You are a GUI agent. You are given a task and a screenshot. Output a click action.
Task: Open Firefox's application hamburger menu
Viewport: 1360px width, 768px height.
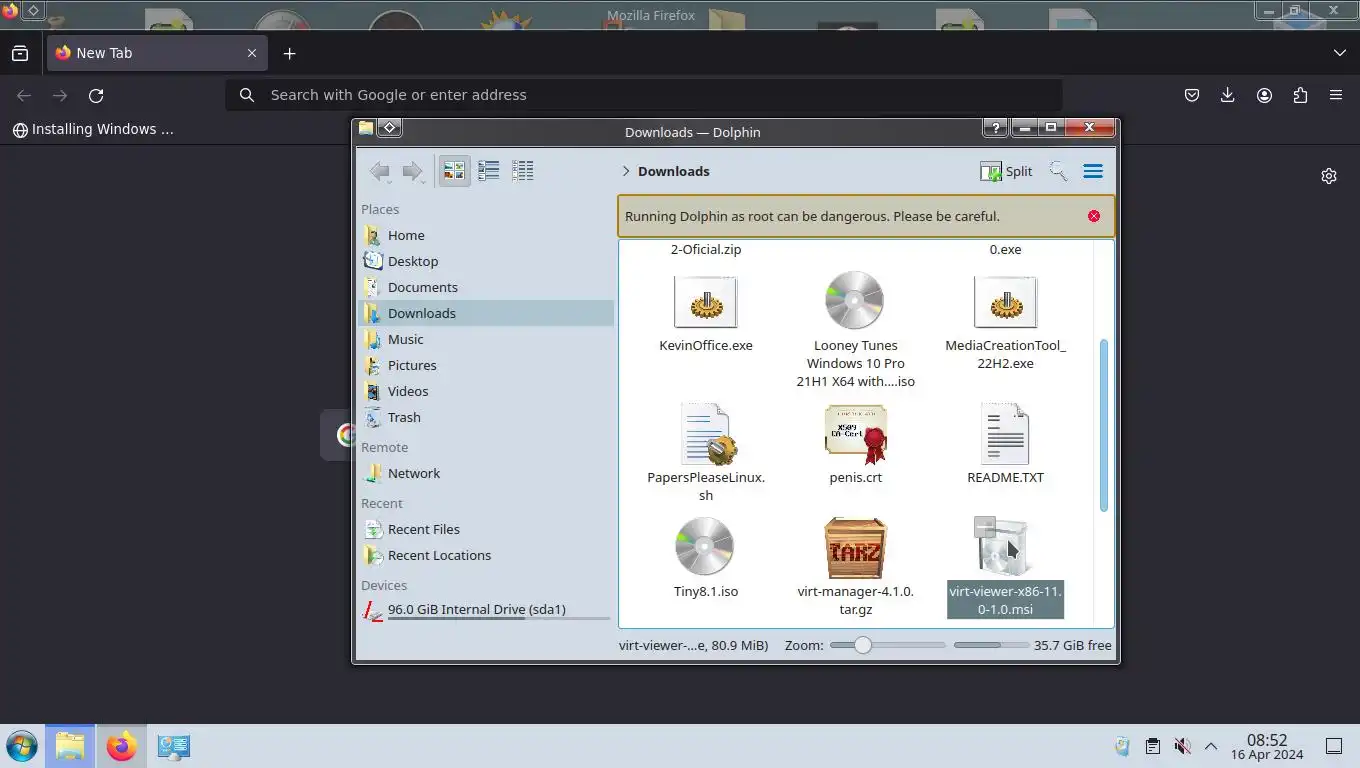pos(1336,95)
